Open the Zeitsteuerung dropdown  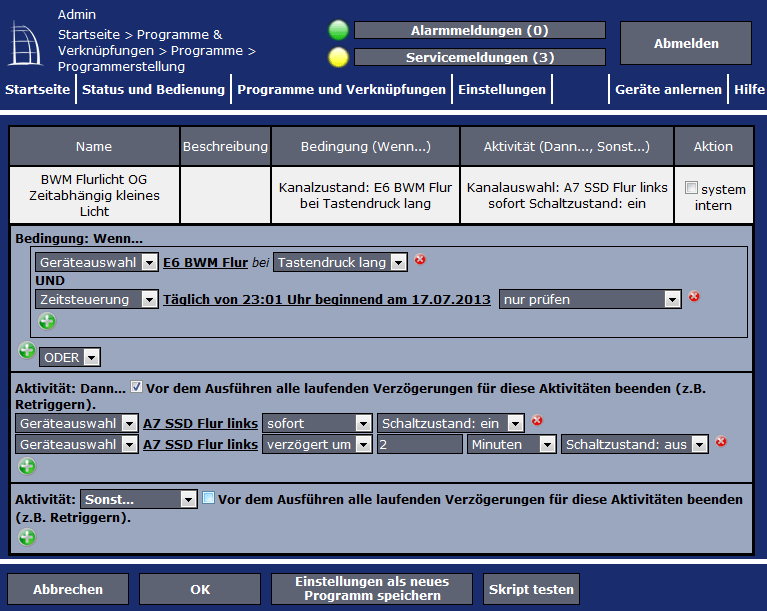click(96, 299)
